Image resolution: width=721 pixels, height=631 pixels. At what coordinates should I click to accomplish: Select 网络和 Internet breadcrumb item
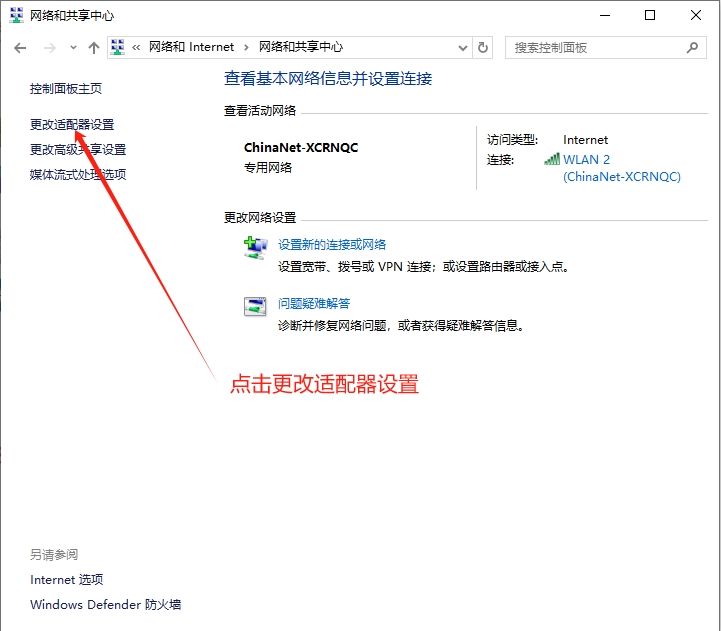click(x=191, y=47)
